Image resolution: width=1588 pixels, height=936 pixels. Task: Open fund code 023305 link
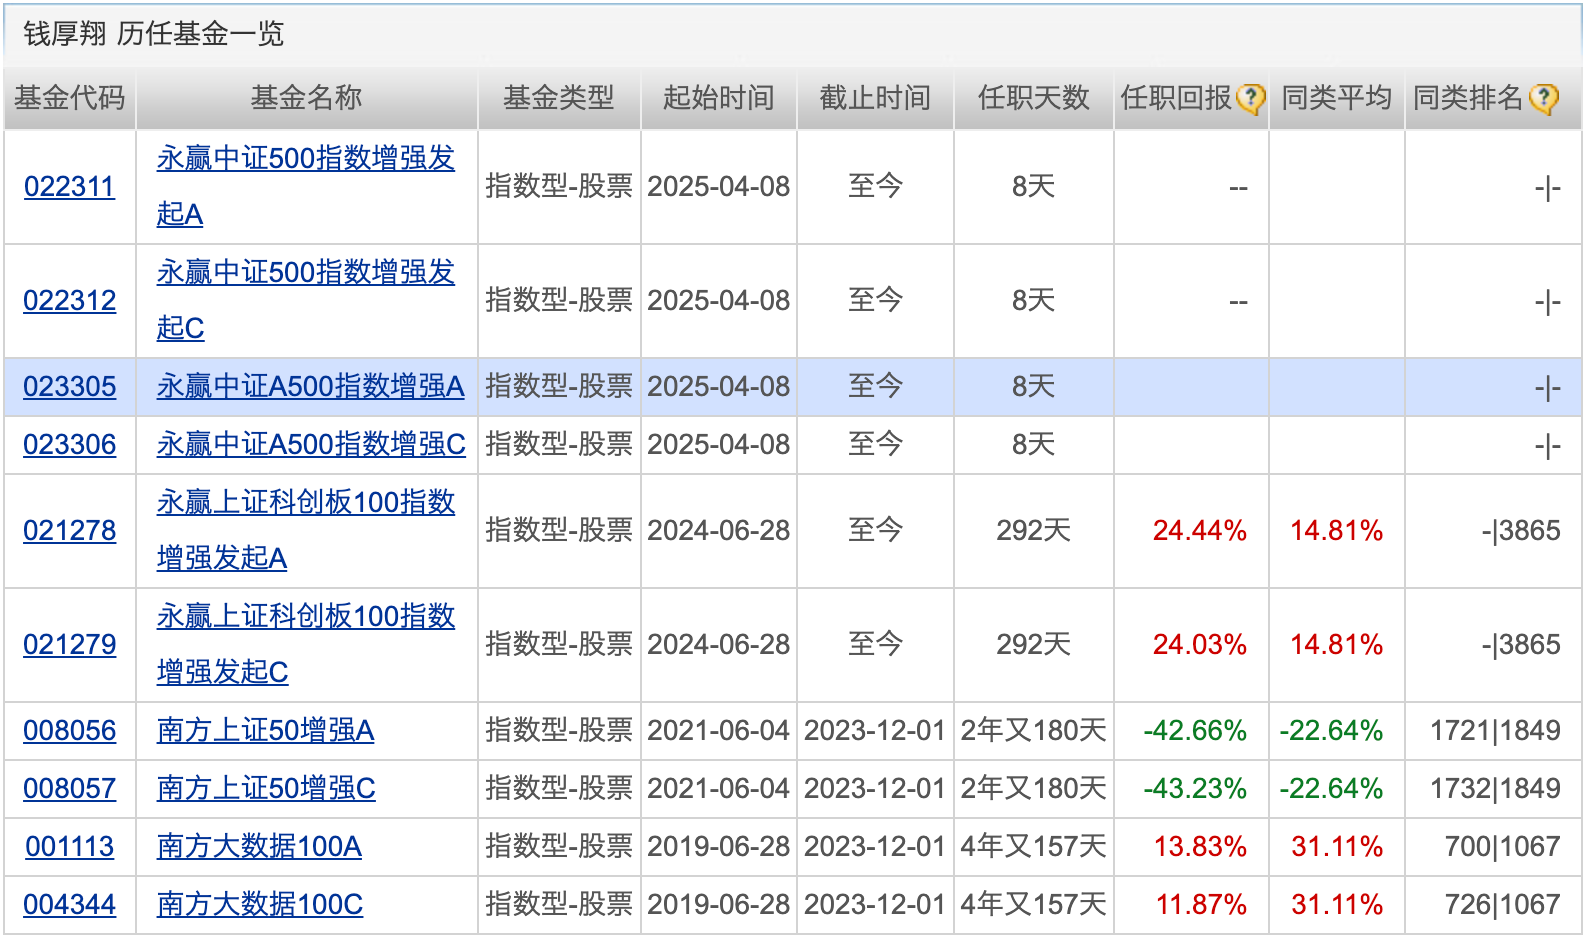pos(69,387)
